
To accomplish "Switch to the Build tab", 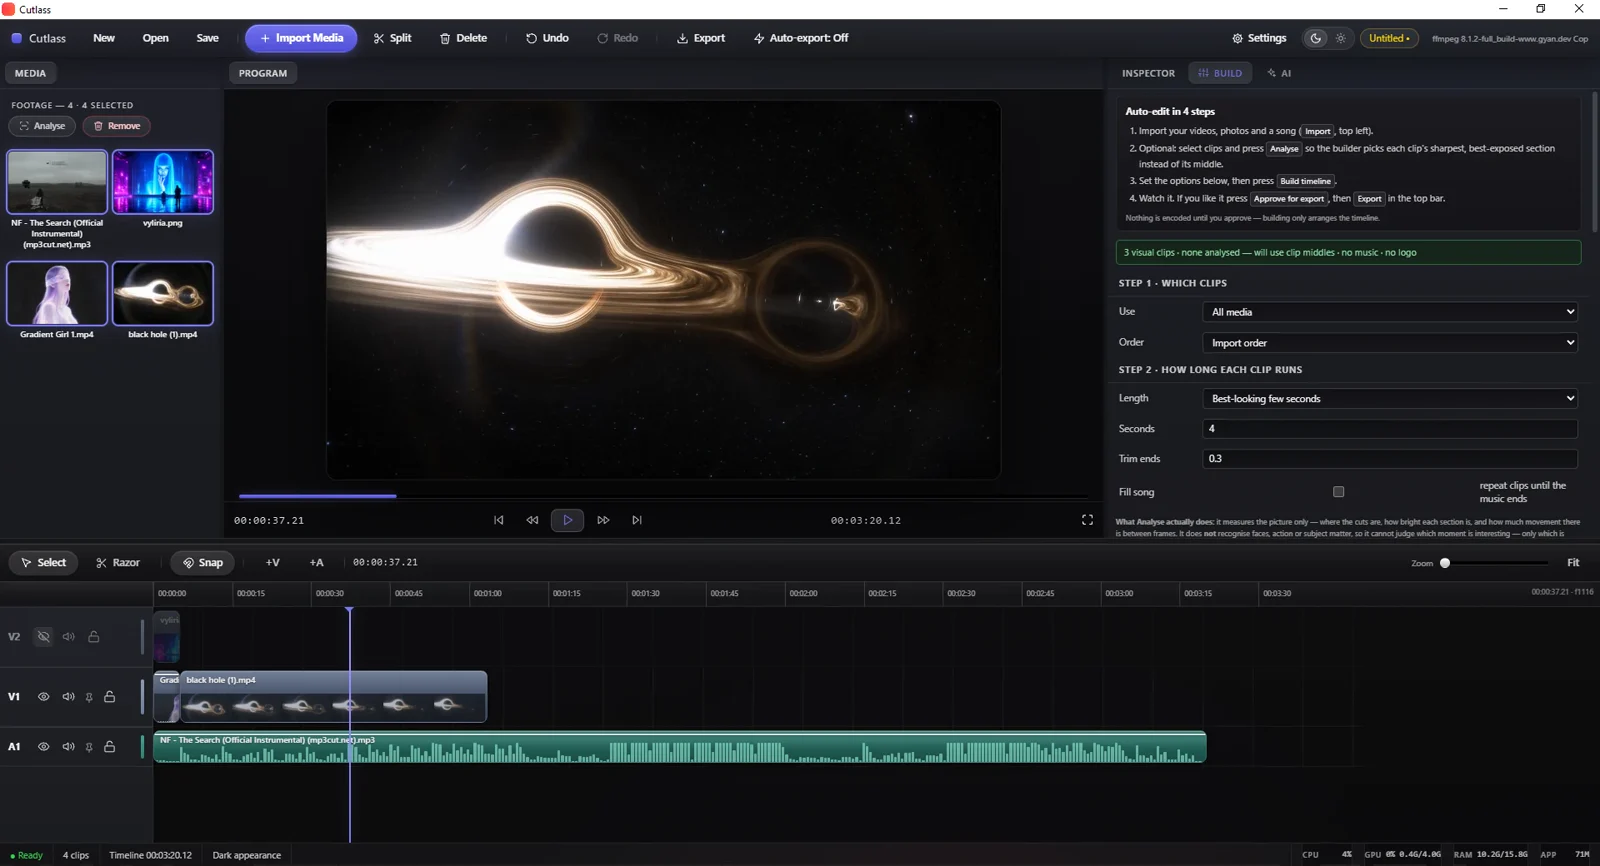I will pos(1220,73).
